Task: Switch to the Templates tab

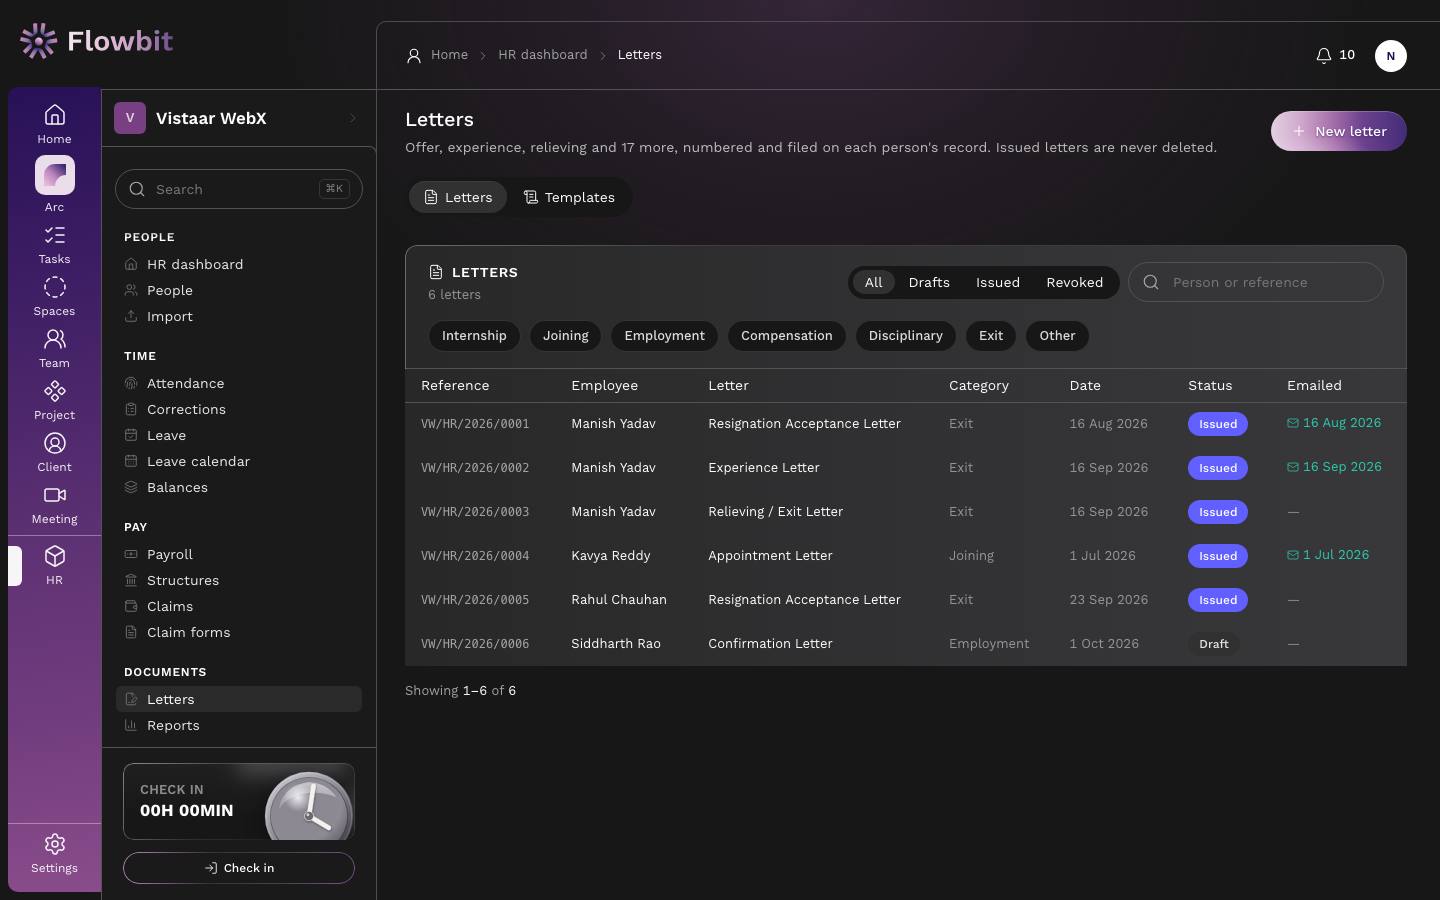Action: [569, 197]
